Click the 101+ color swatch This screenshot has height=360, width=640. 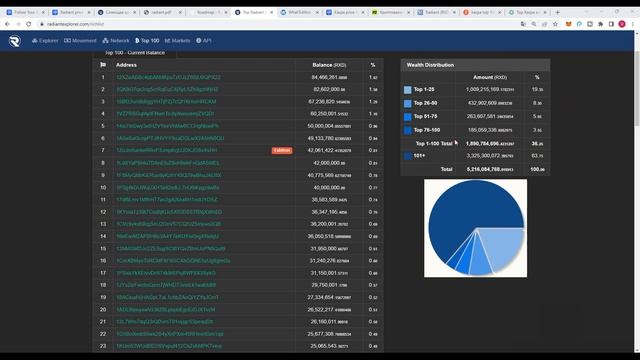407,156
